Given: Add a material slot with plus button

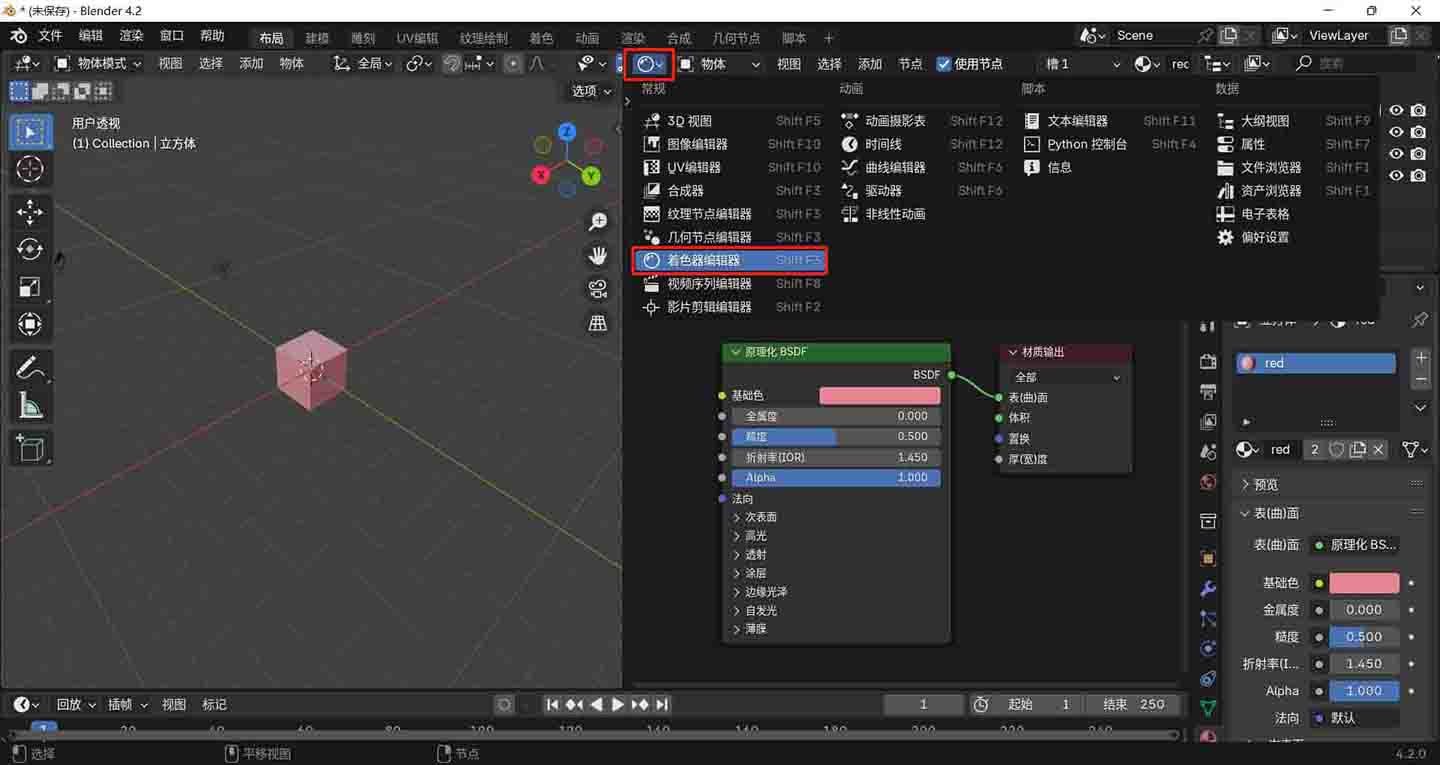Looking at the screenshot, I should tap(1421, 357).
